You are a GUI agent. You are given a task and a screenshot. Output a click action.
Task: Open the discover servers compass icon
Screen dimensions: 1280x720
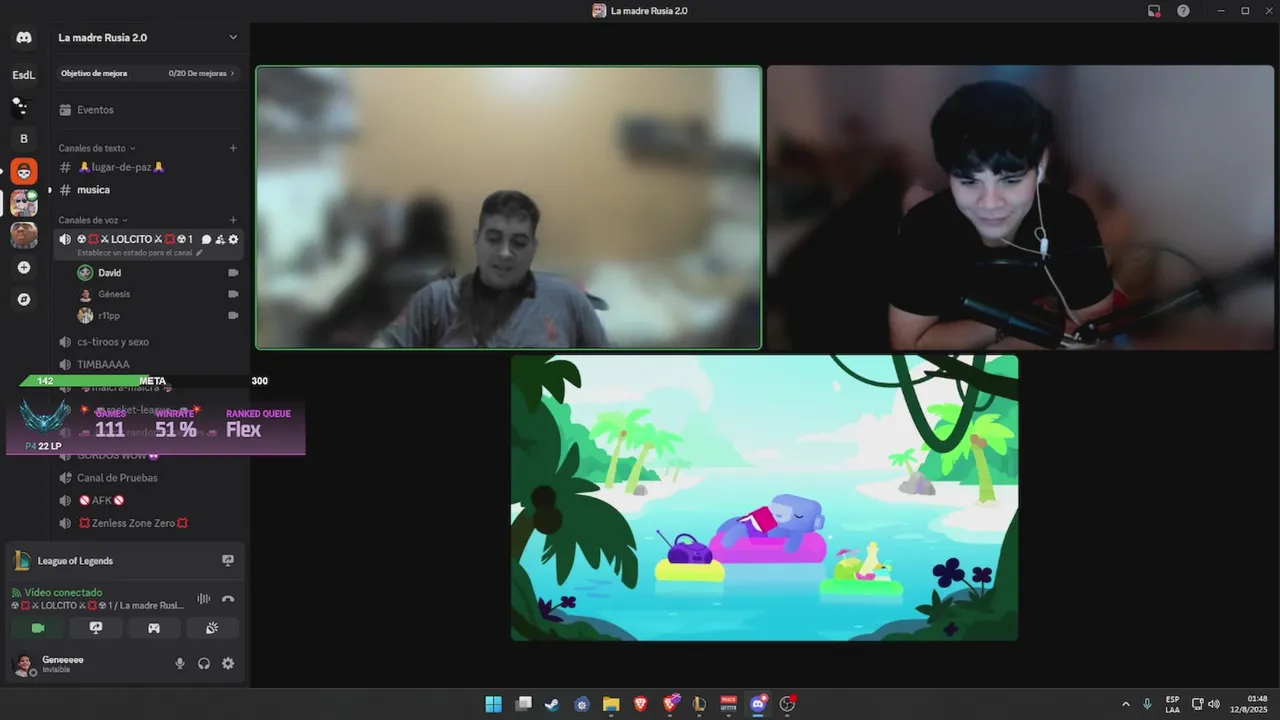point(24,299)
